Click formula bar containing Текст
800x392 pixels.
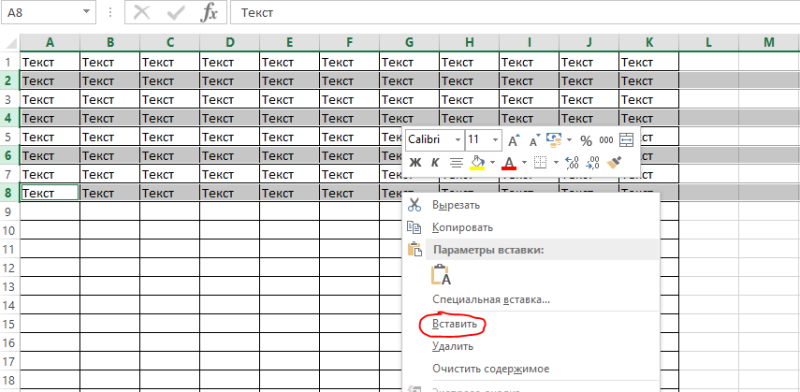click(515, 12)
